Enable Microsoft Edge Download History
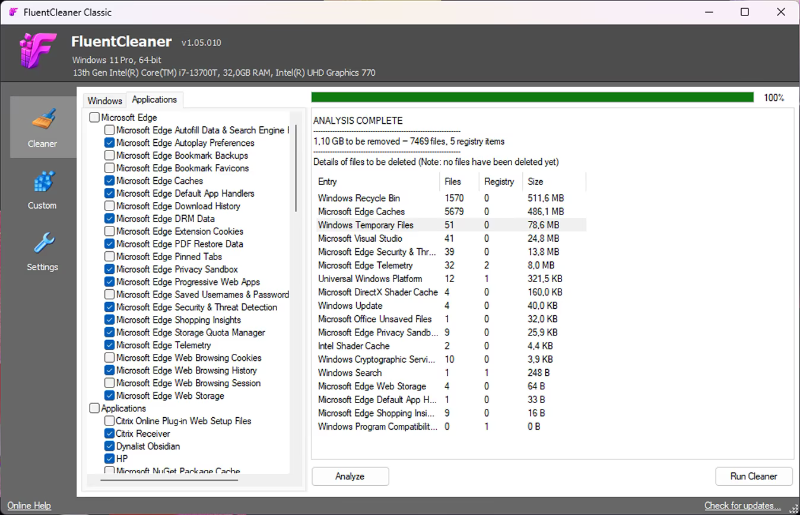This screenshot has height=515, width=800. click(x=109, y=206)
